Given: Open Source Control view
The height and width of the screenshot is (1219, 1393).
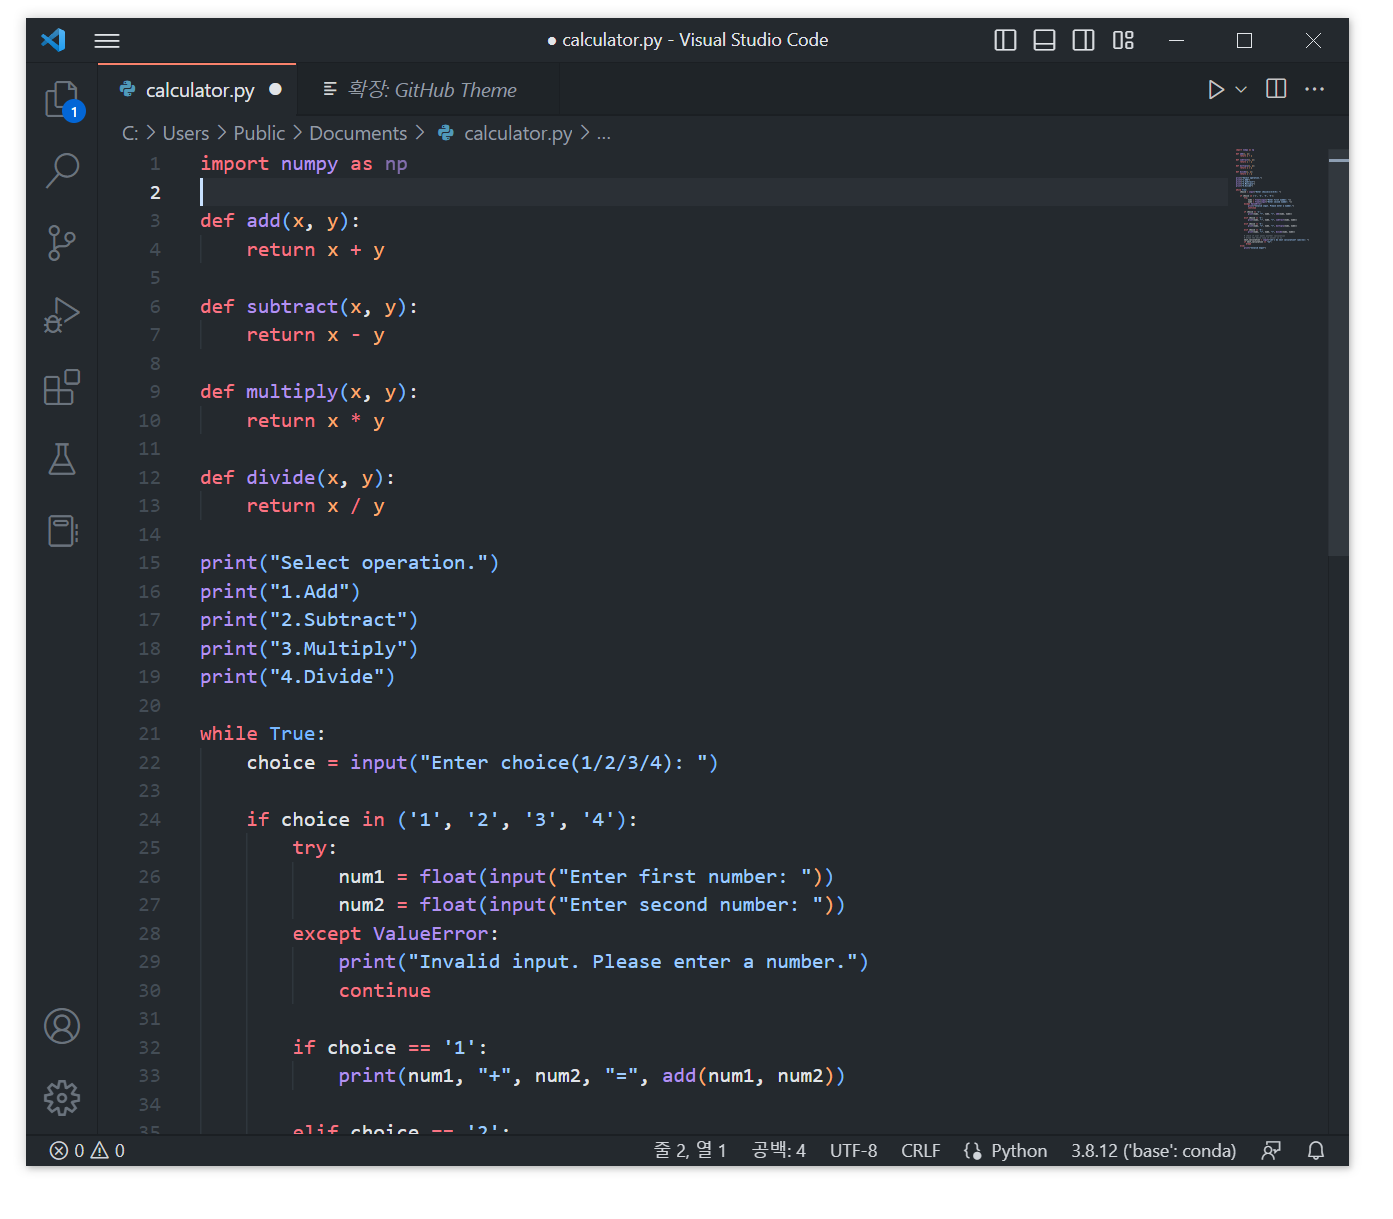Looking at the screenshot, I should pyautogui.click(x=62, y=243).
